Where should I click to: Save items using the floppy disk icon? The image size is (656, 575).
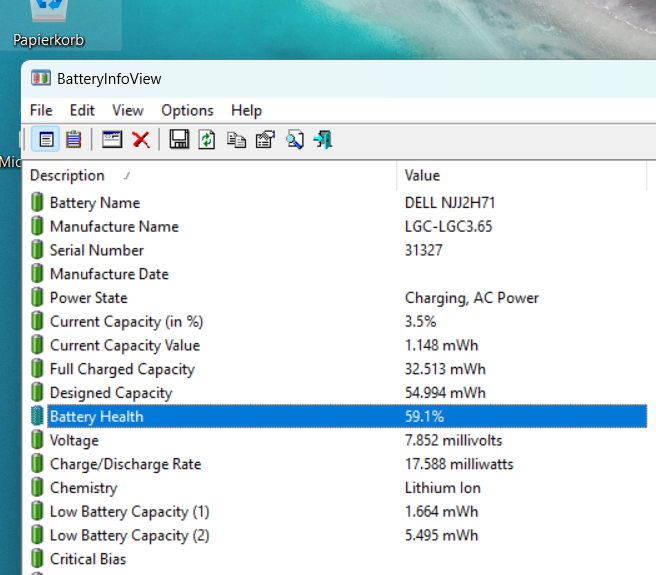(179, 139)
